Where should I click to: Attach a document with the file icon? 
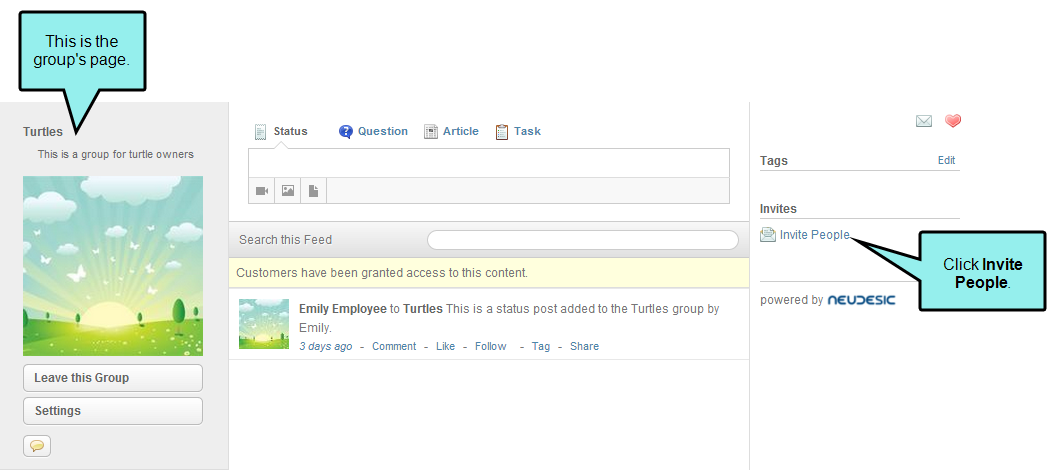(x=313, y=191)
